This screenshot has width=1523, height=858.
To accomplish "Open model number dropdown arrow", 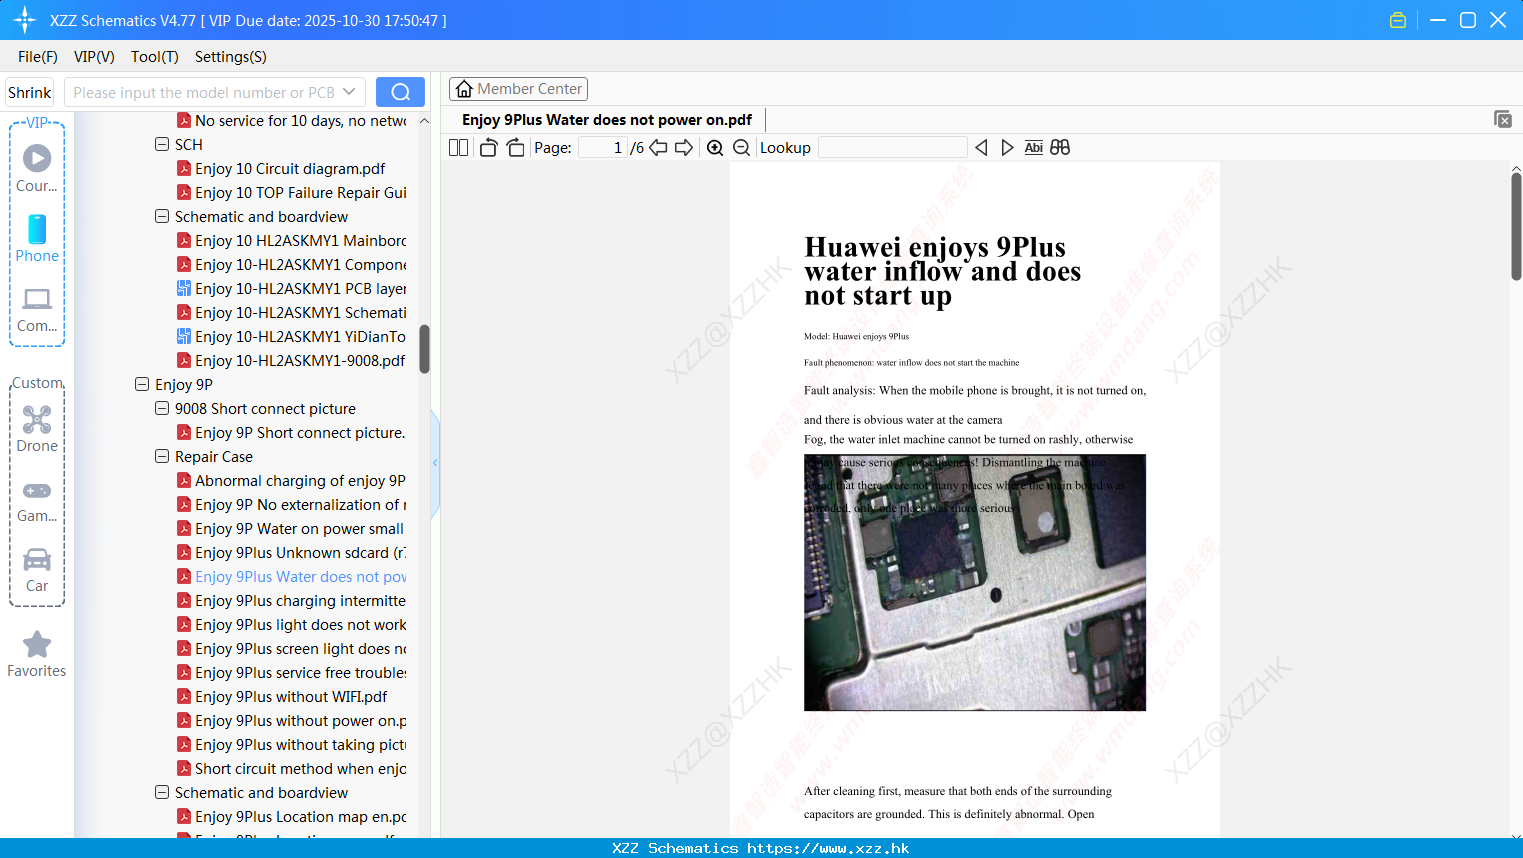I will pyautogui.click(x=349, y=92).
